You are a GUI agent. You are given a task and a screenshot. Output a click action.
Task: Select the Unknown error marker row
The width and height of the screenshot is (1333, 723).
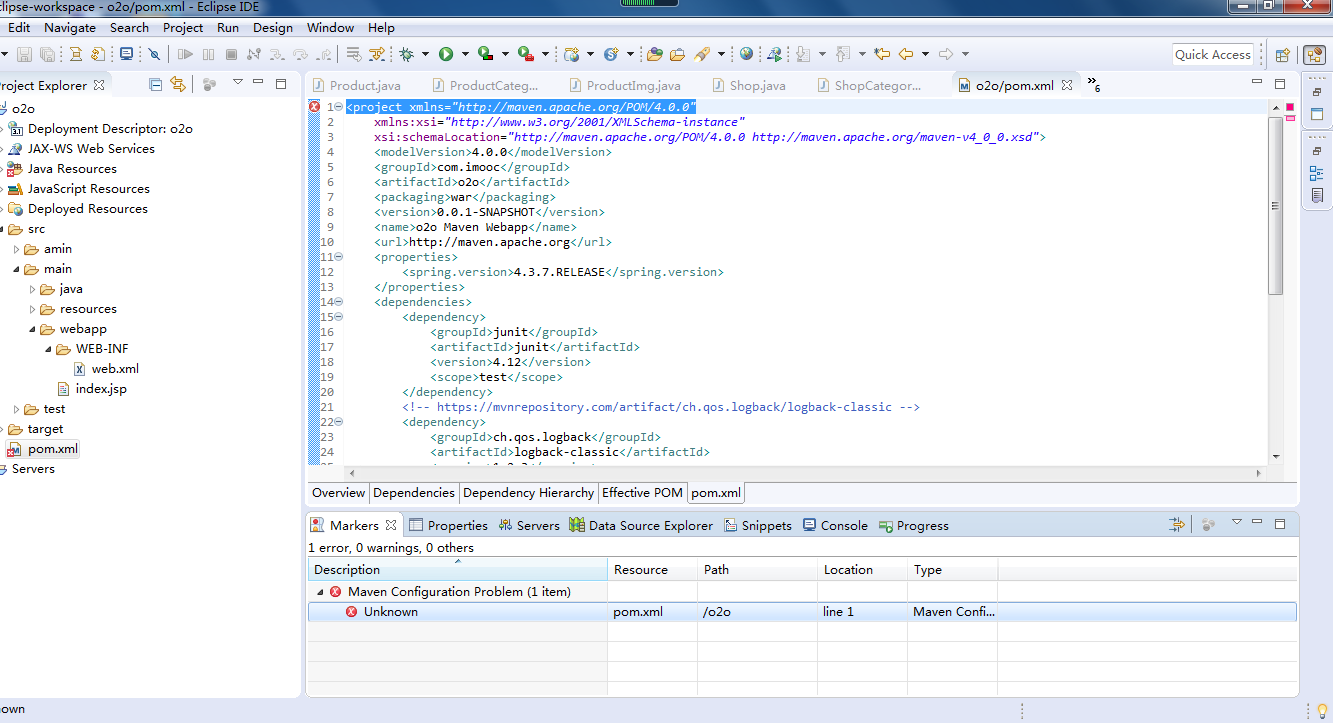pos(802,612)
